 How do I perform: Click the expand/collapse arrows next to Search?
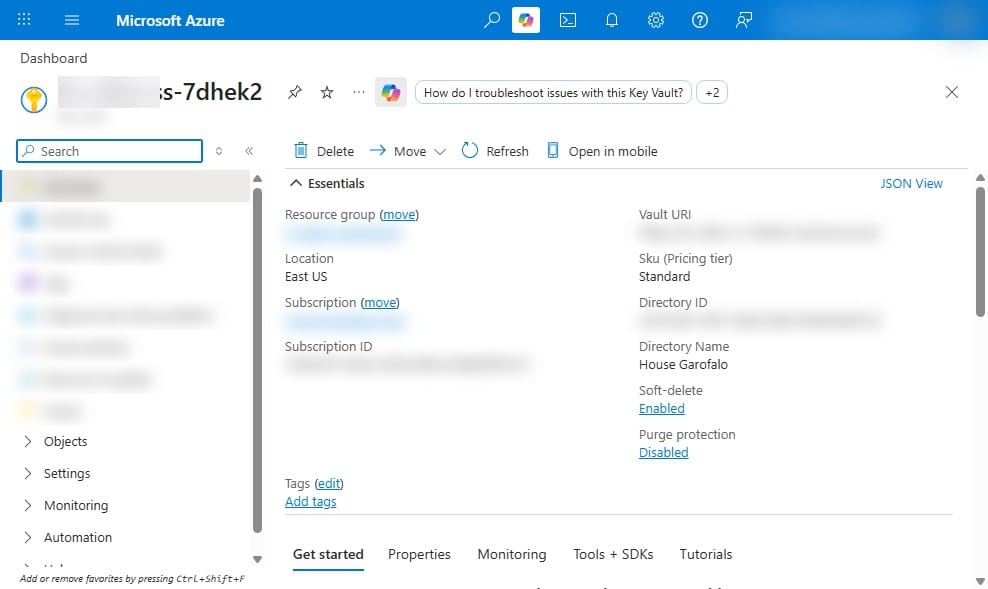(219, 151)
